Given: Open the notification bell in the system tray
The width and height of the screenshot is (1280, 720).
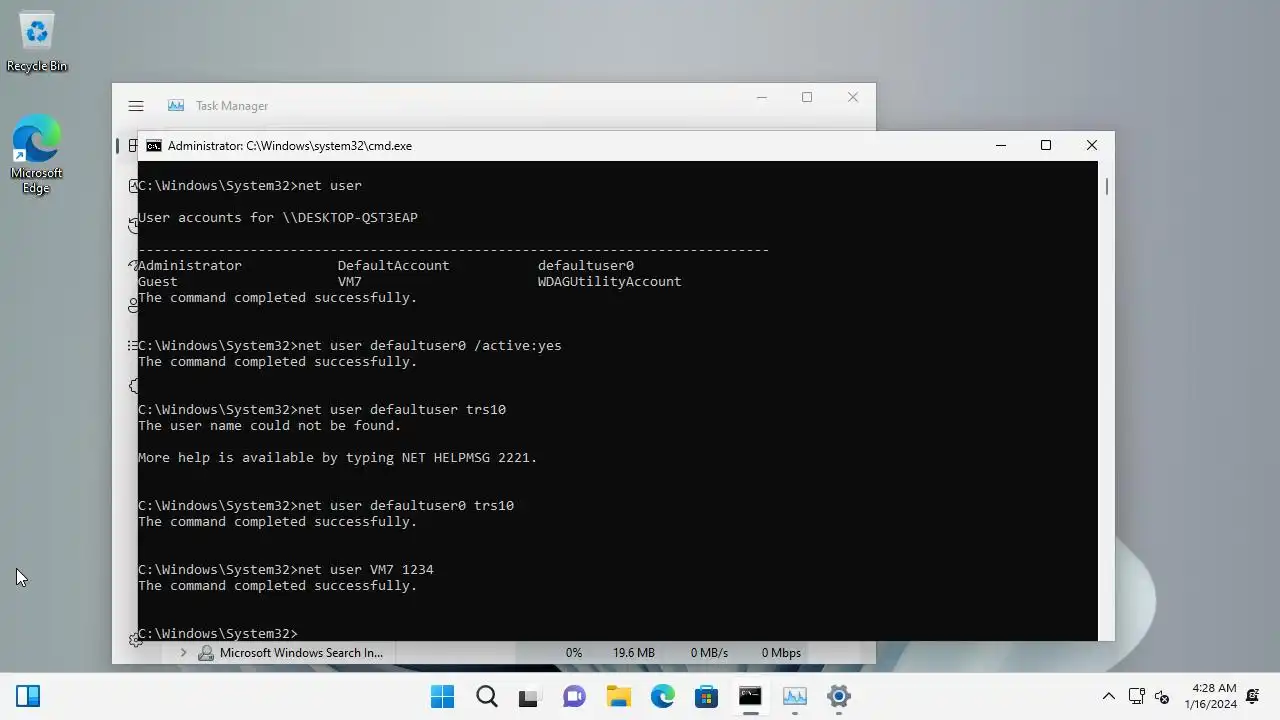Looking at the screenshot, I should click(1254, 696).
